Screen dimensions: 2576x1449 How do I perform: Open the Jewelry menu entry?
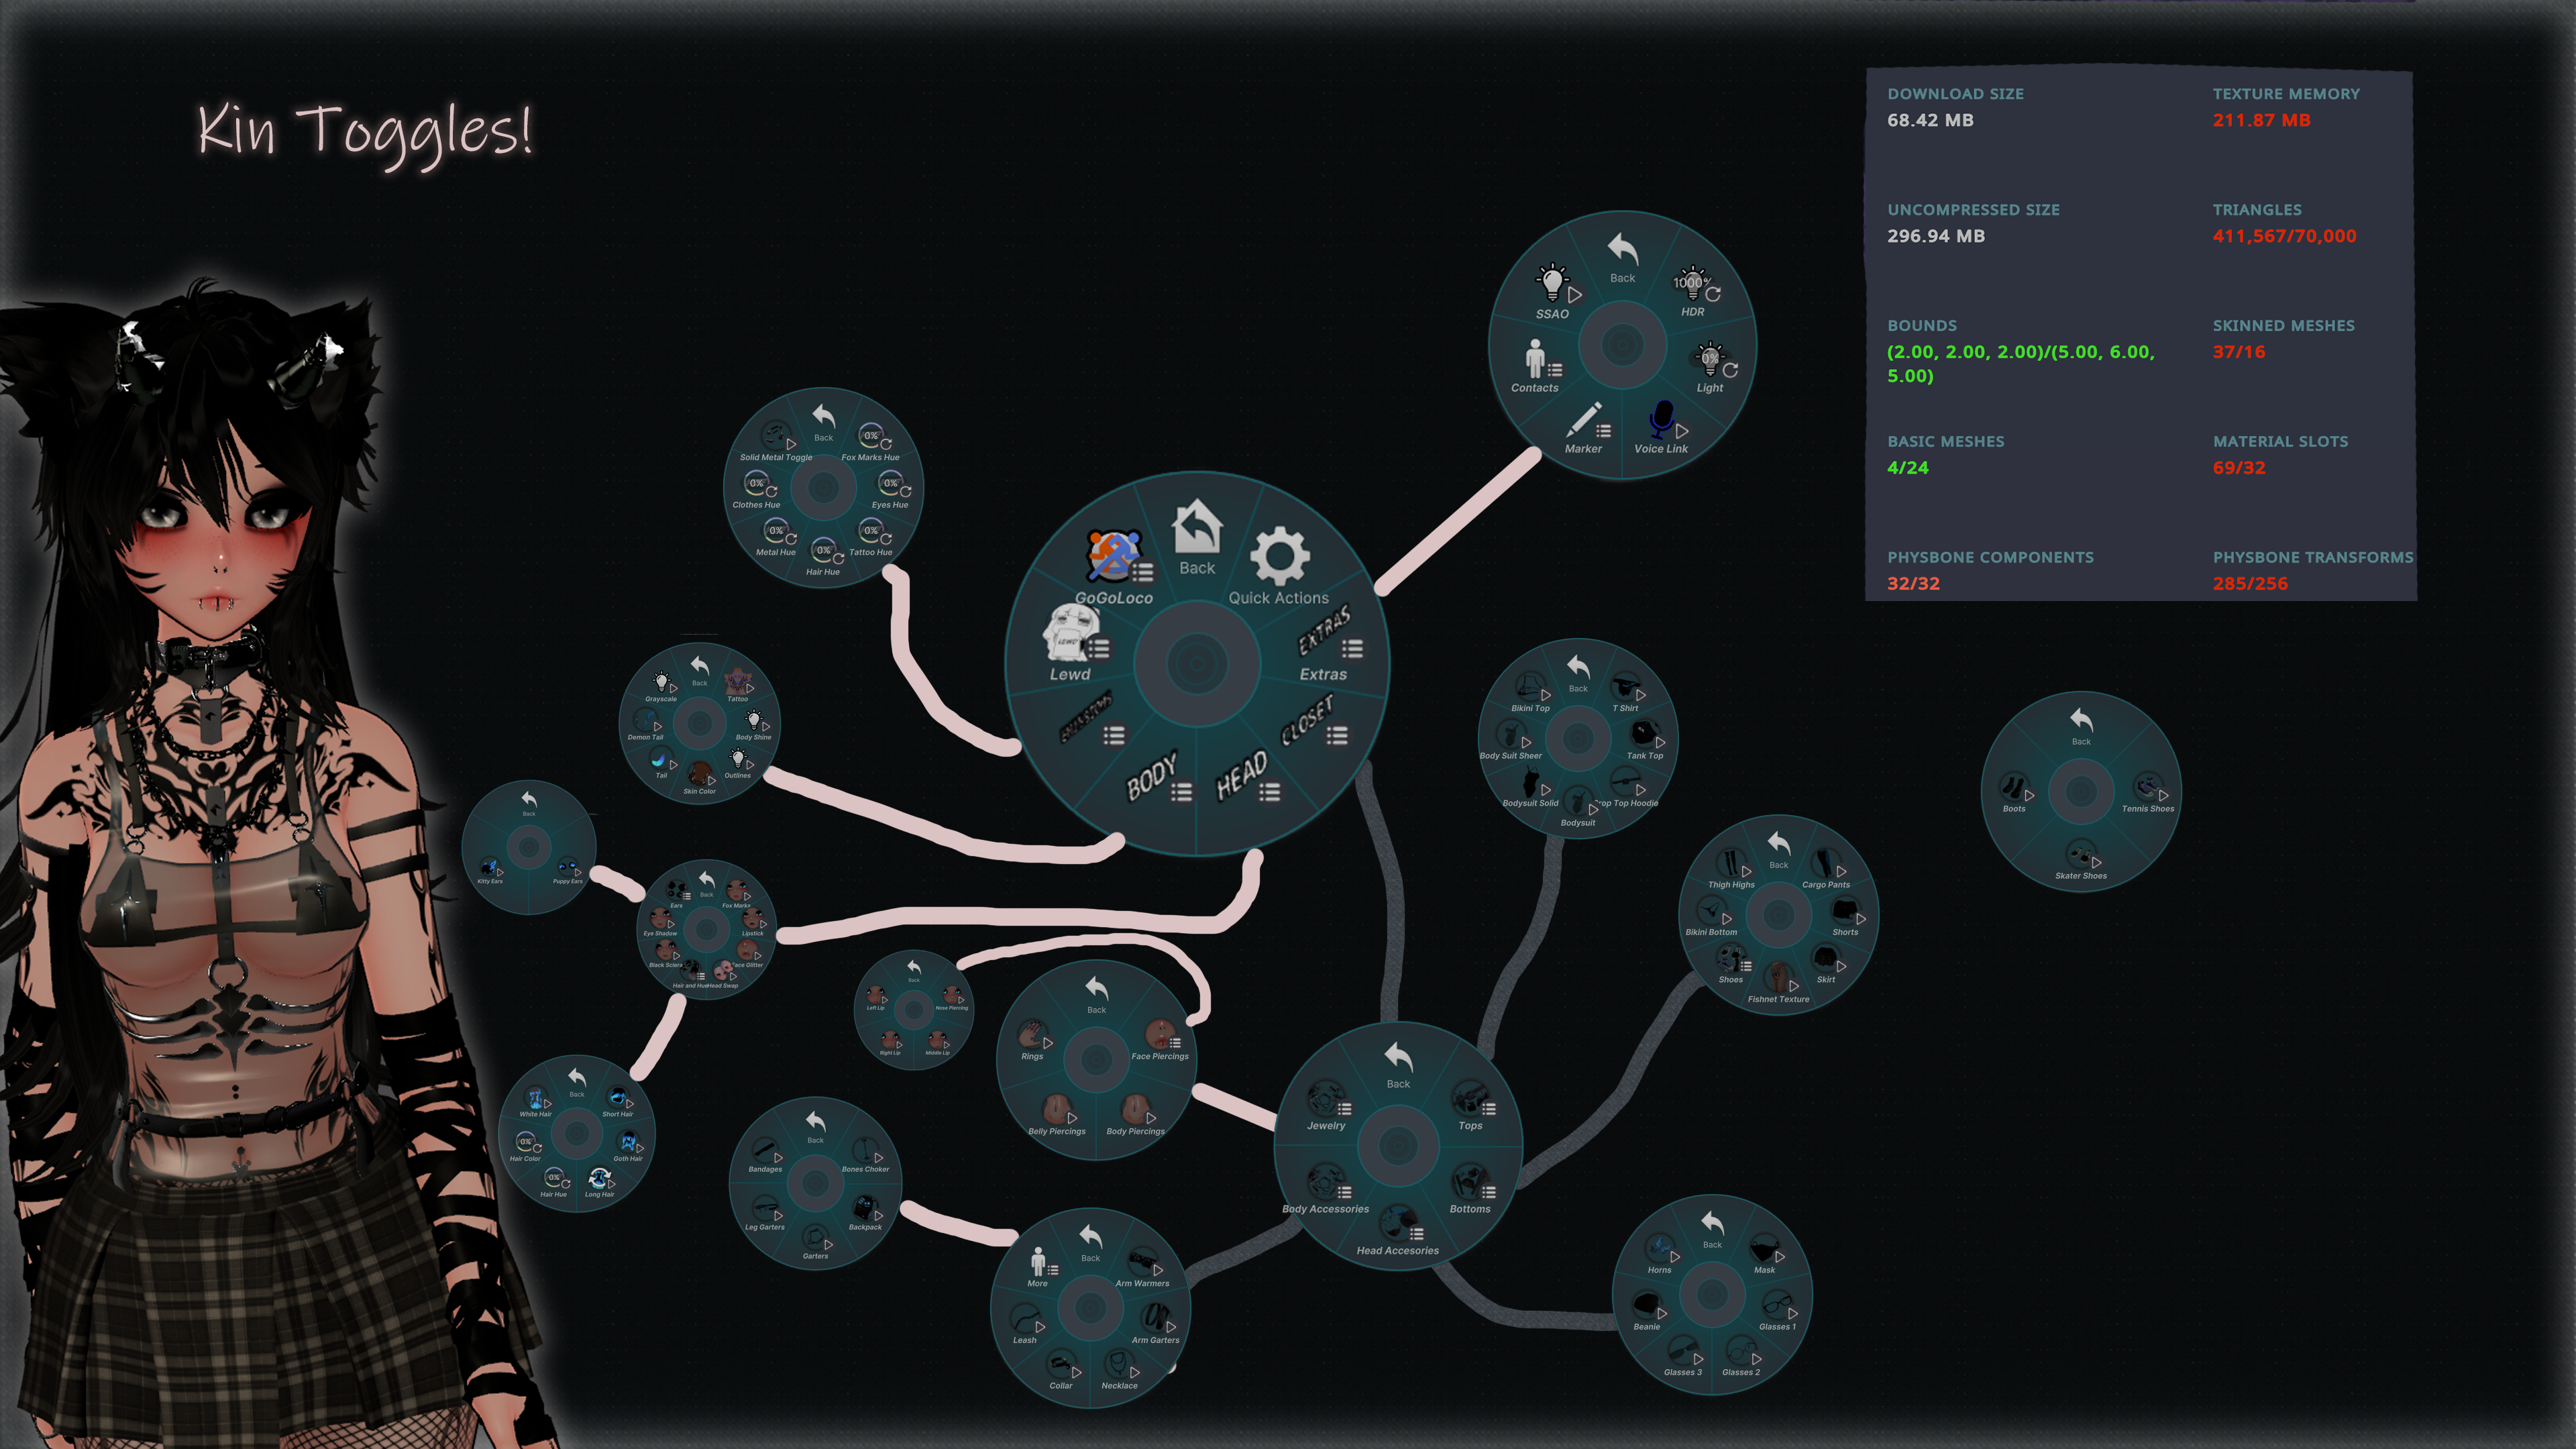pyautogui.click(x=1326, y=1100)
